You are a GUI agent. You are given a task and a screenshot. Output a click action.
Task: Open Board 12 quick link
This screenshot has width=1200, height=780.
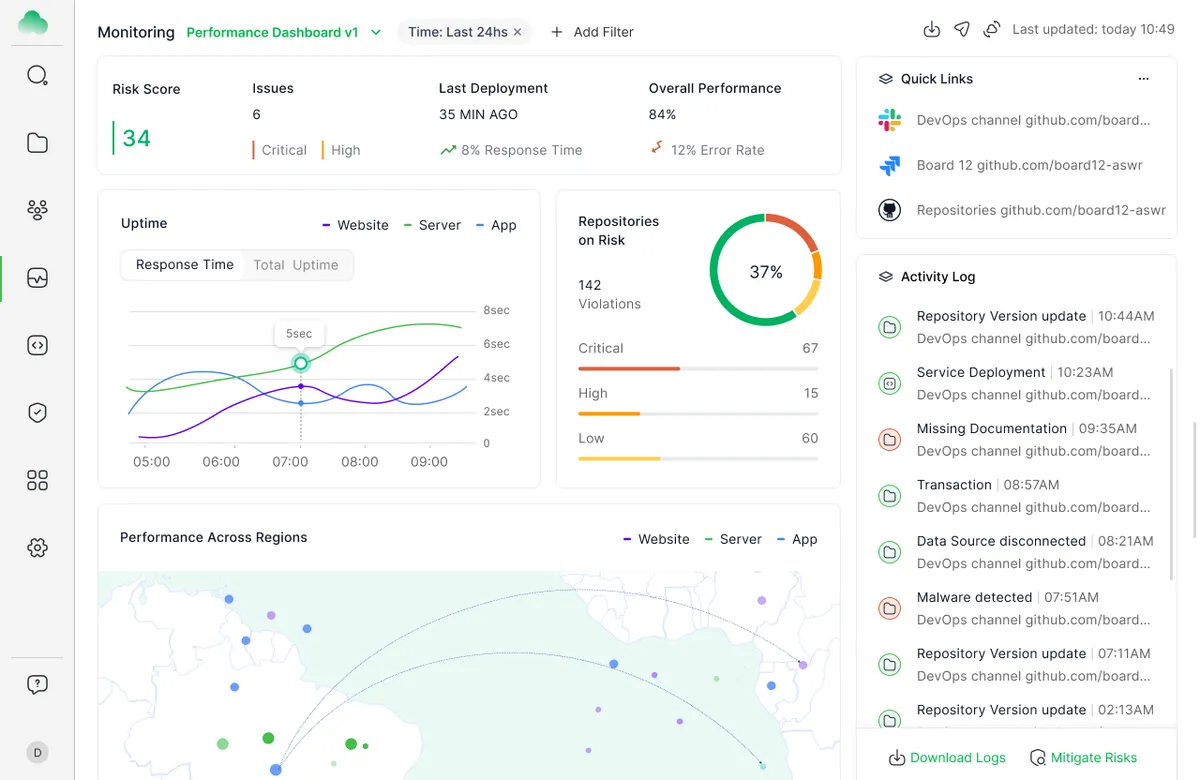pos(1029,165)
